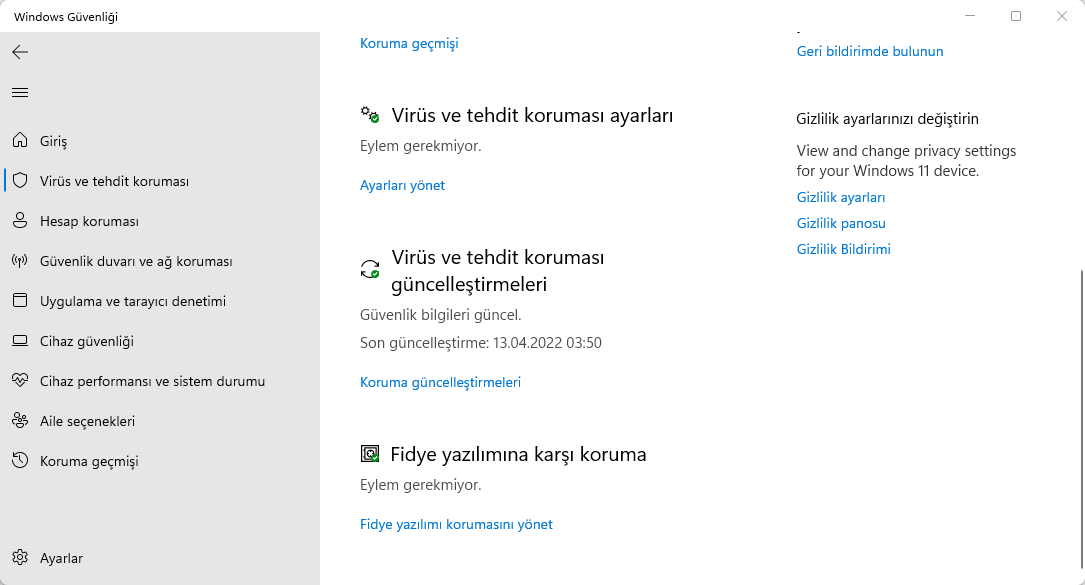Screen dimensions: 1085x585
Task: Click Ayarları yönet under virus protection settings
Action: [x=402, y=185]
